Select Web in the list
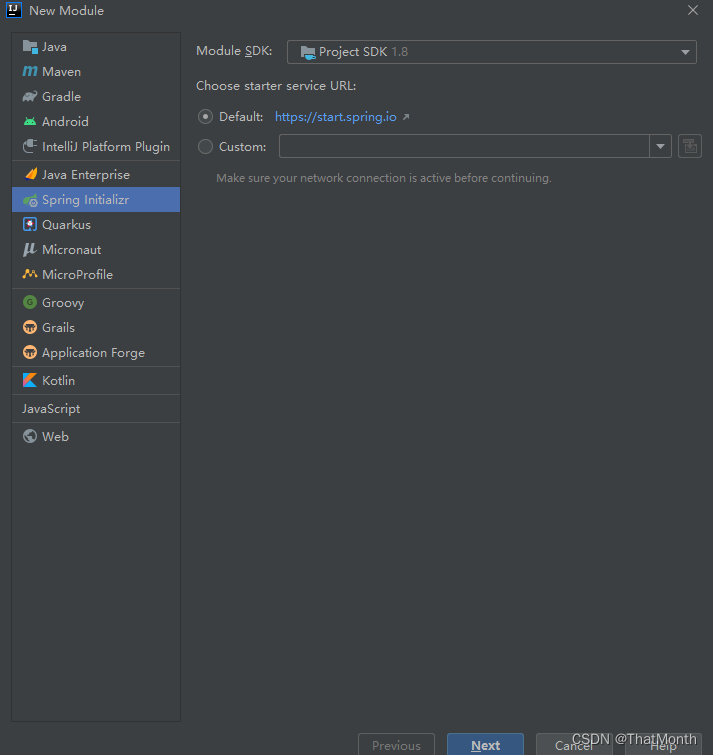 point(96,436)
